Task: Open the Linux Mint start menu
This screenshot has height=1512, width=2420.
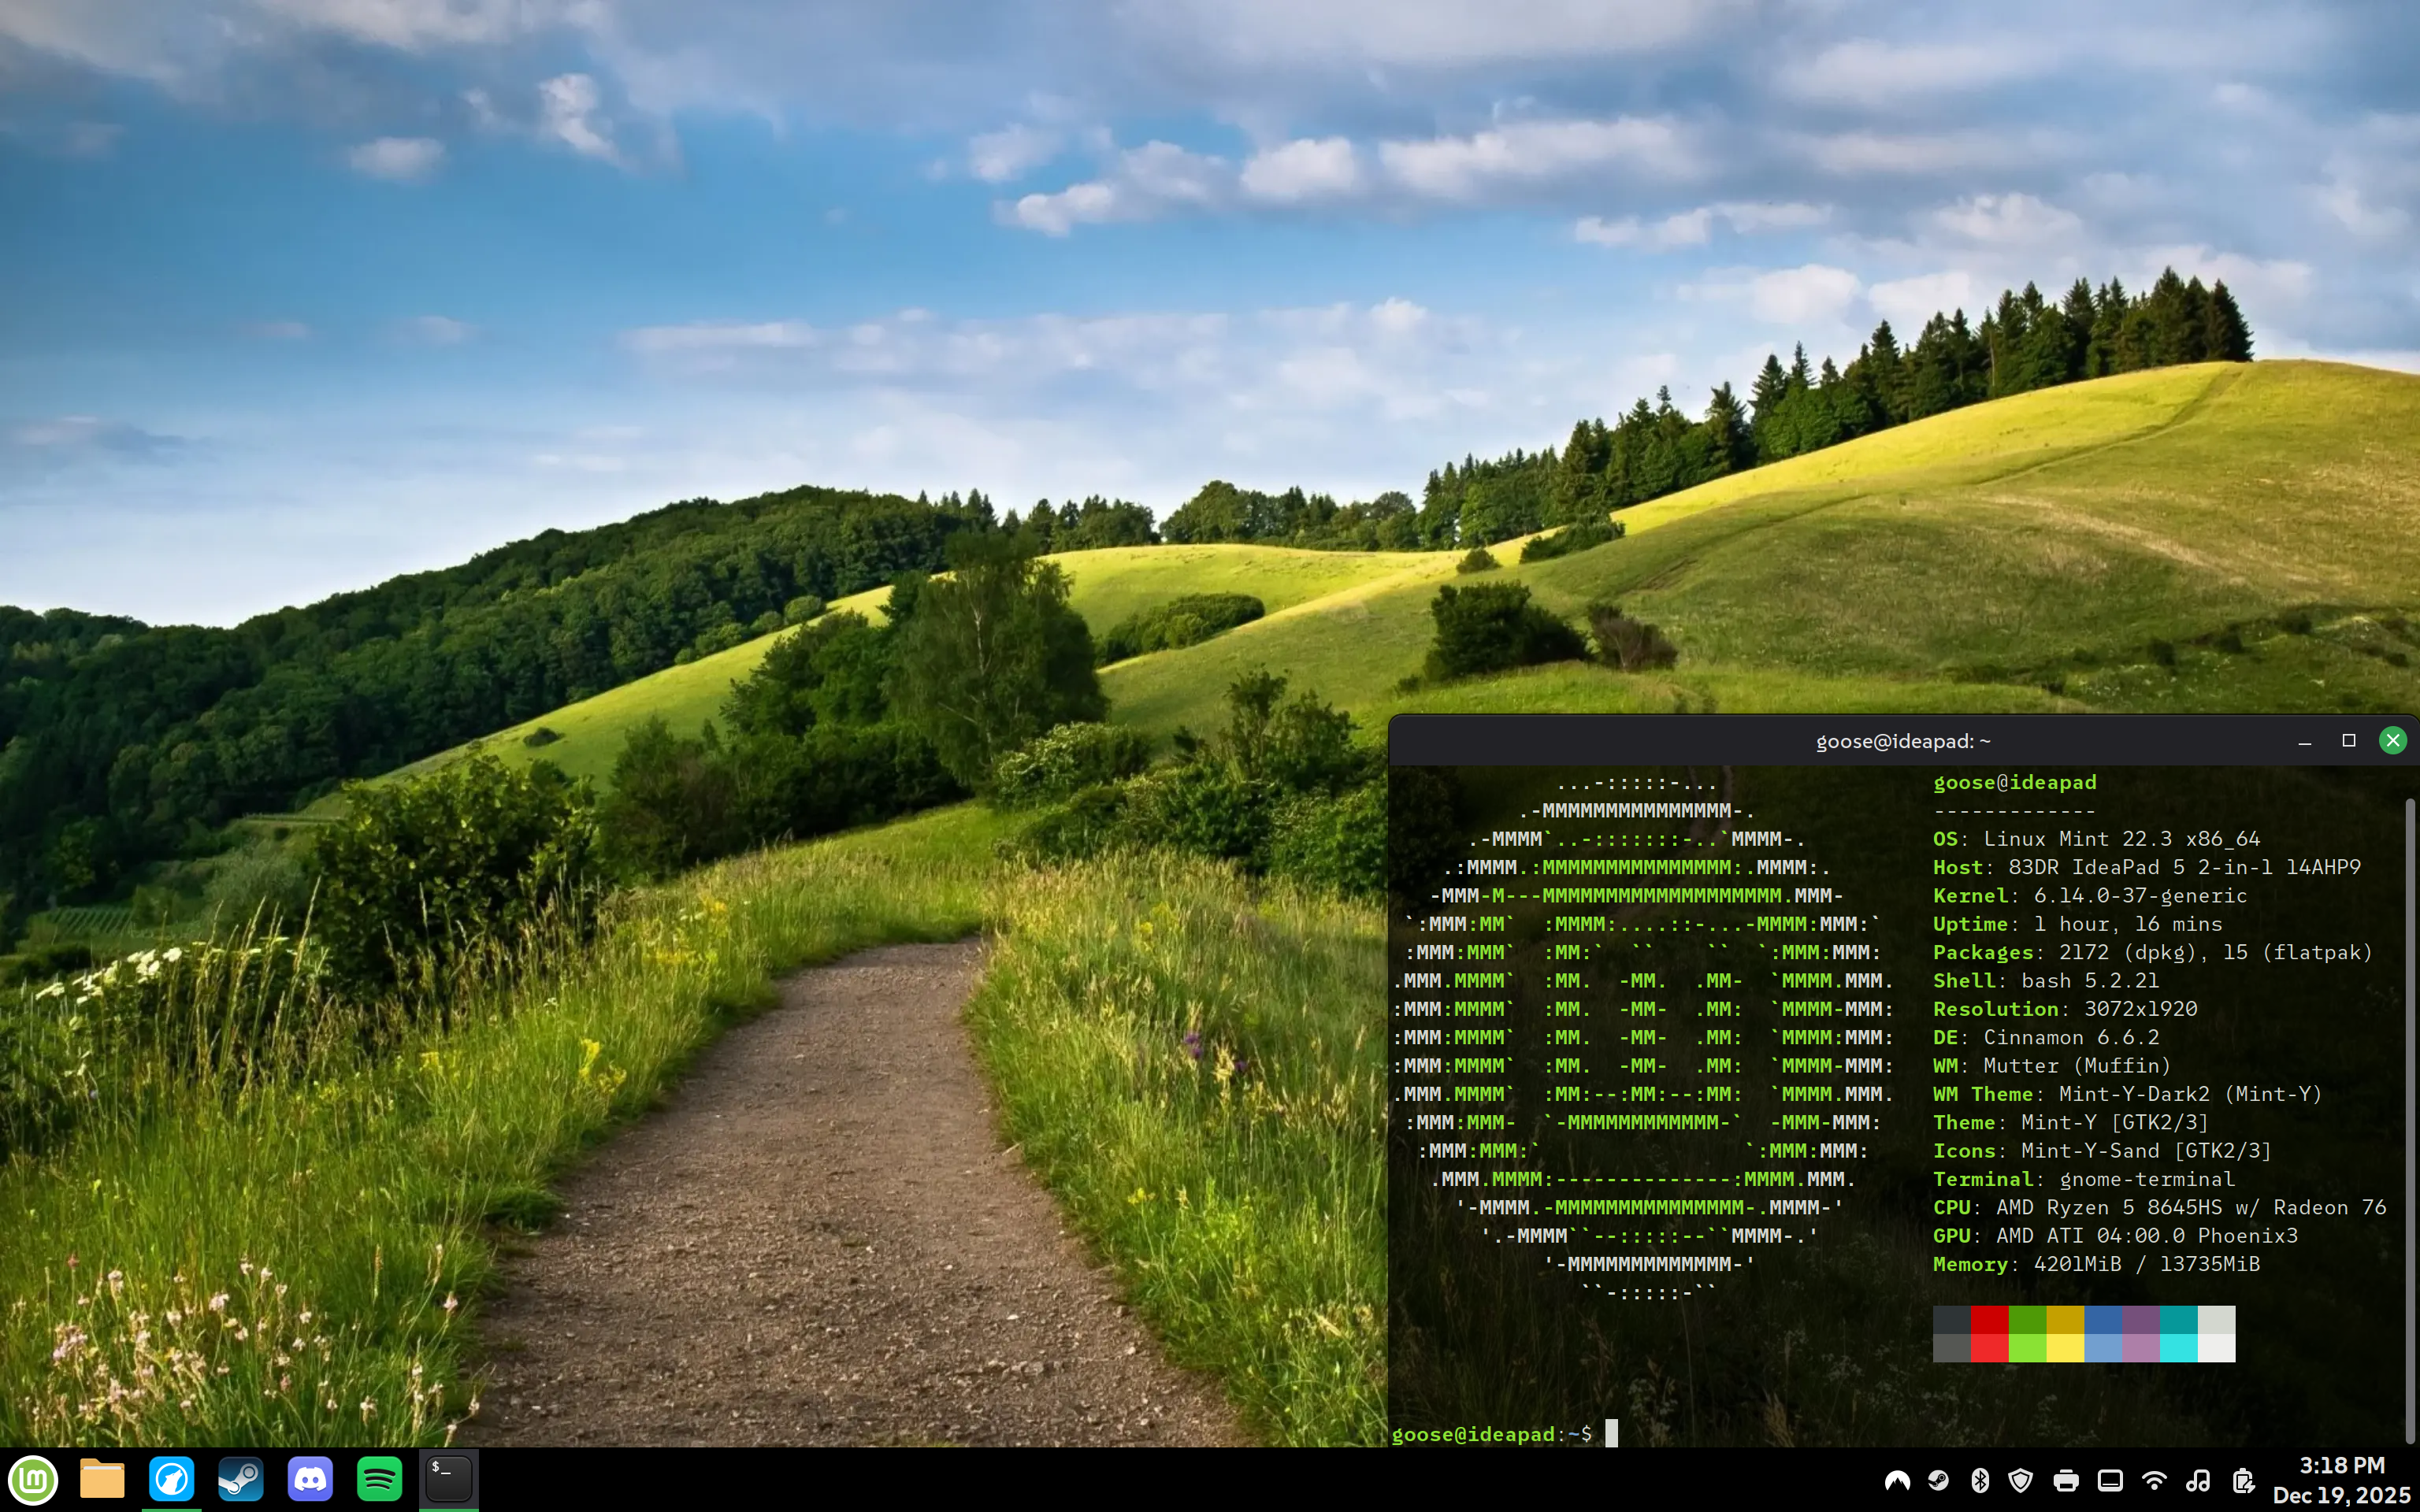Action: 34,1480
